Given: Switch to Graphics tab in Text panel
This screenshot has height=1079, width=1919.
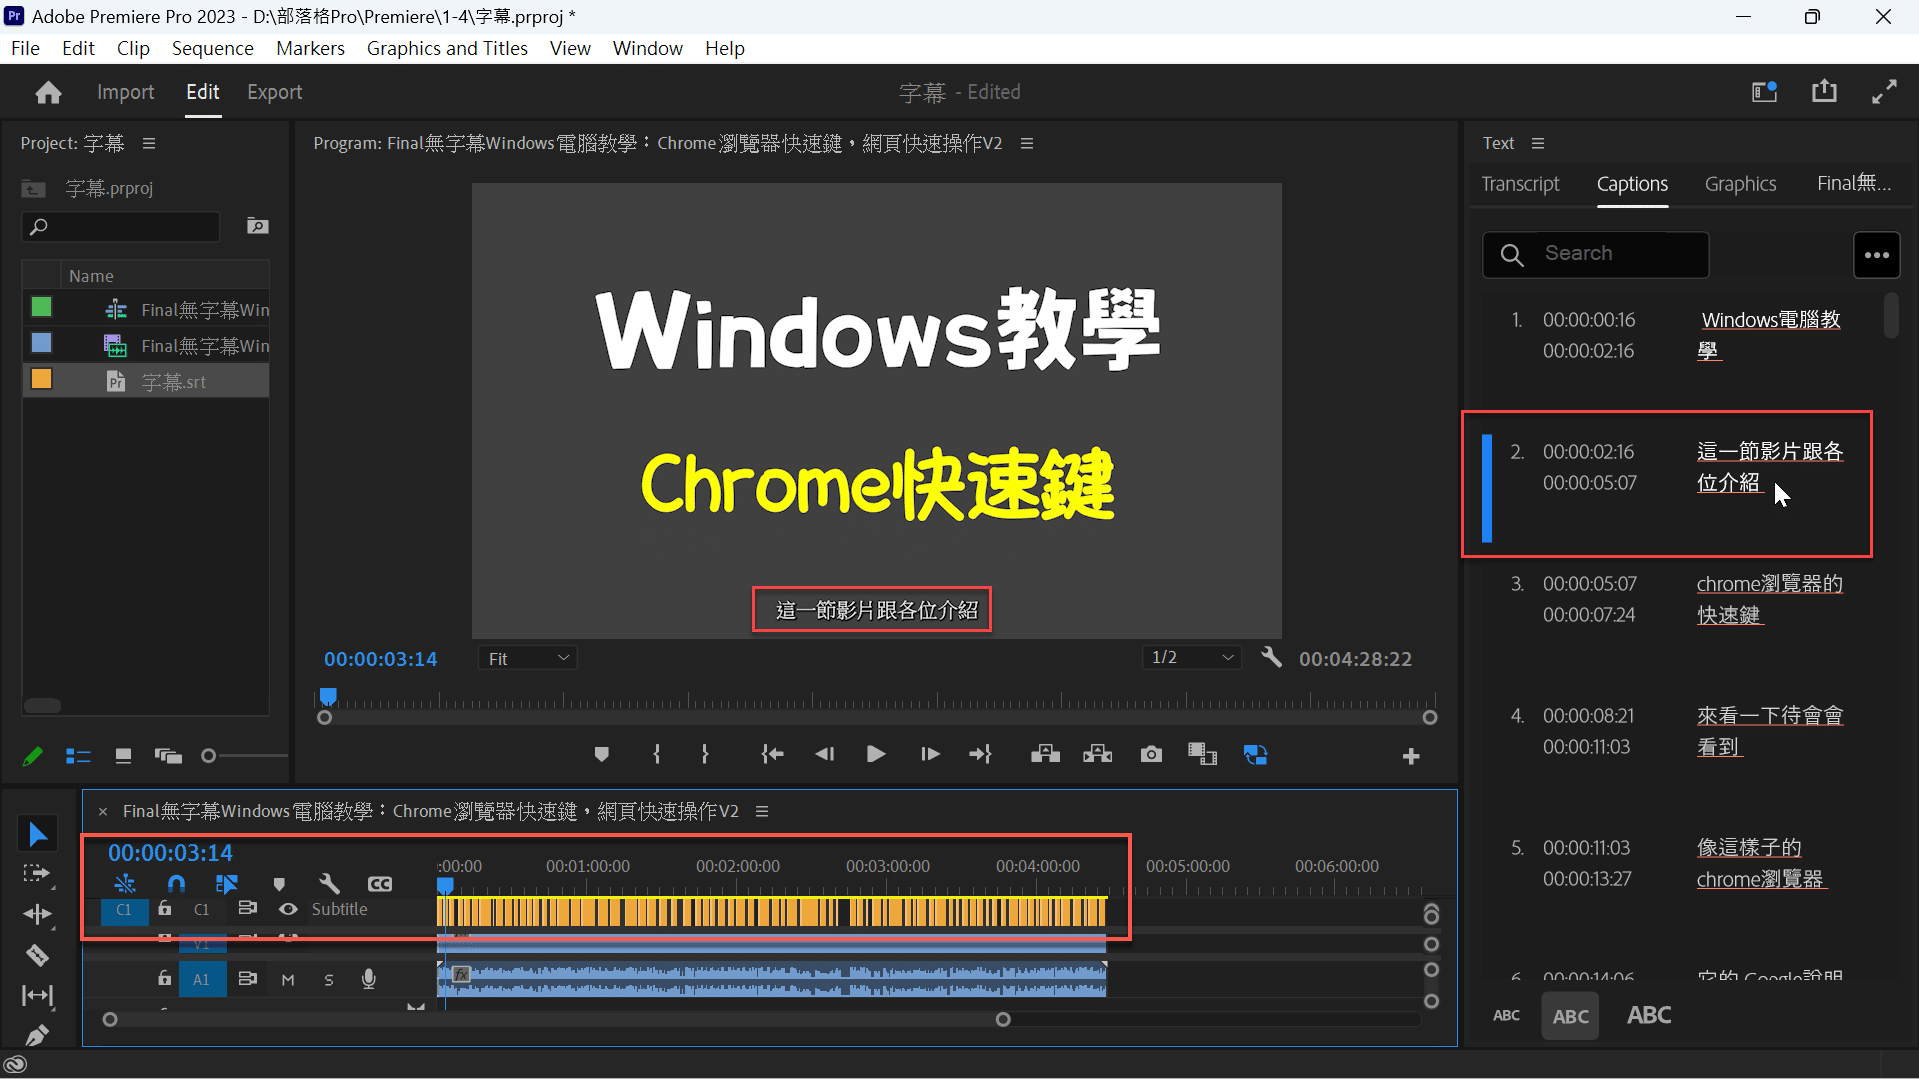Looking at the screenshot, I should pyautogui.click(x=1740, y=184).
